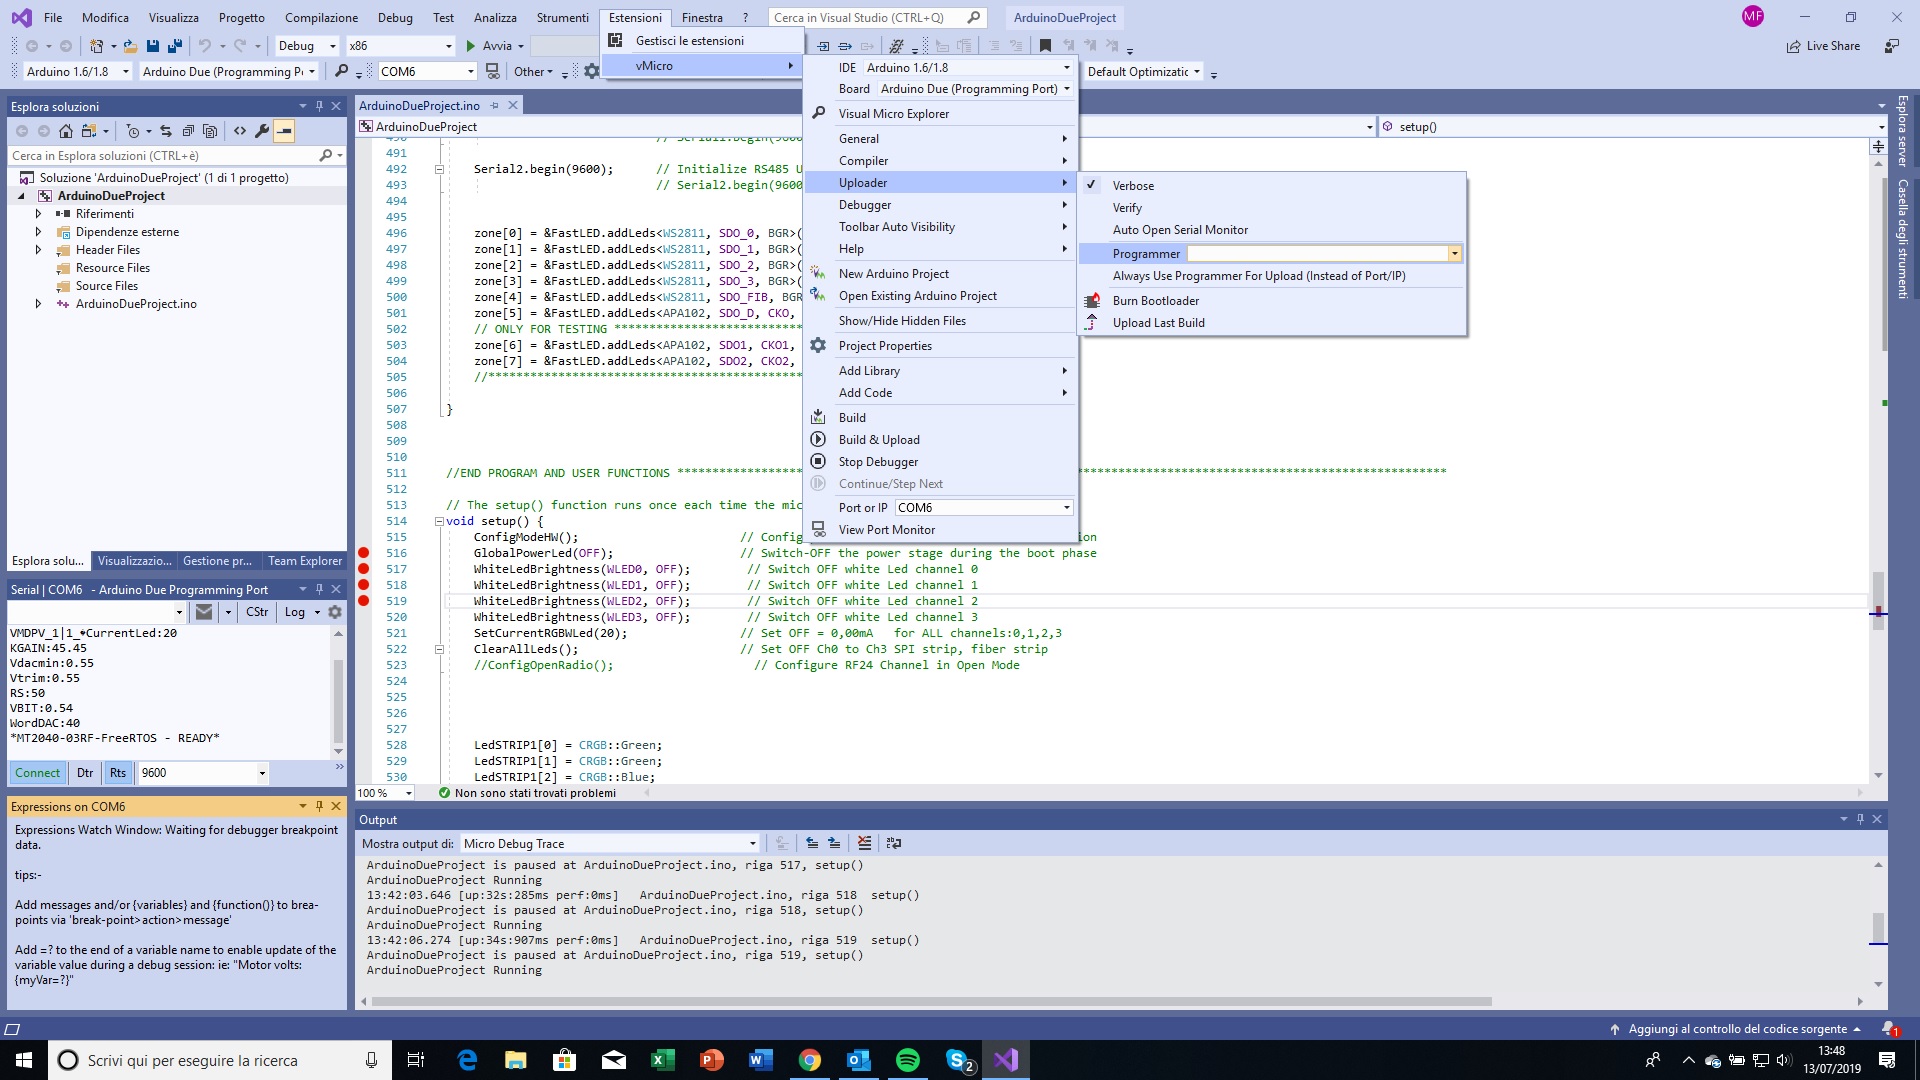Click the collapse all icon in Esplora soluzioni
The image size is (1920, 1080).
[x=188, y=131]
